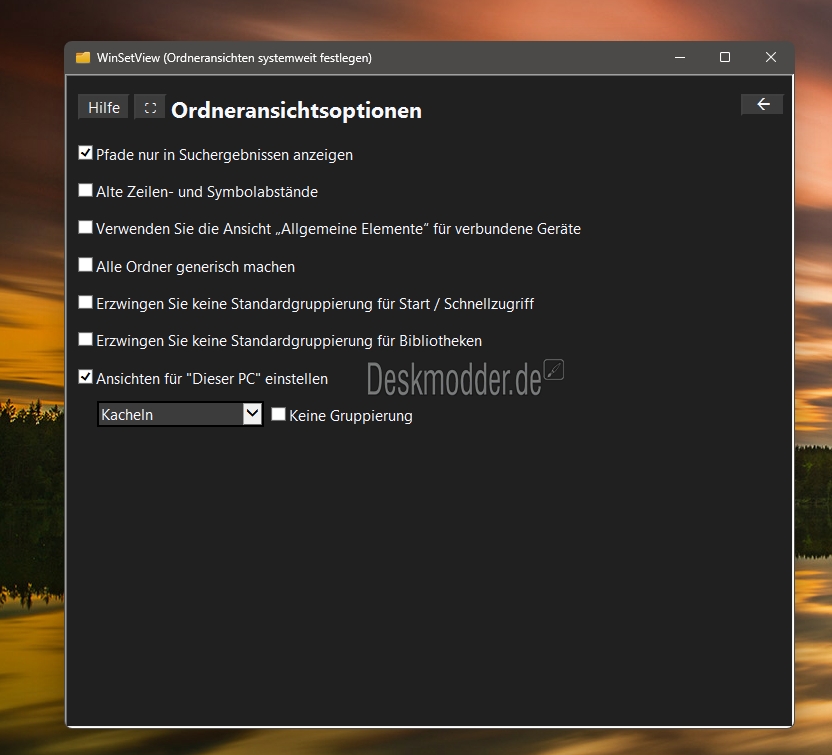This screenshot has height=755, width=832.
Task: Check no Standardgruppierung für Start / Schnellzugriff
Action: (x=85, y=302)
